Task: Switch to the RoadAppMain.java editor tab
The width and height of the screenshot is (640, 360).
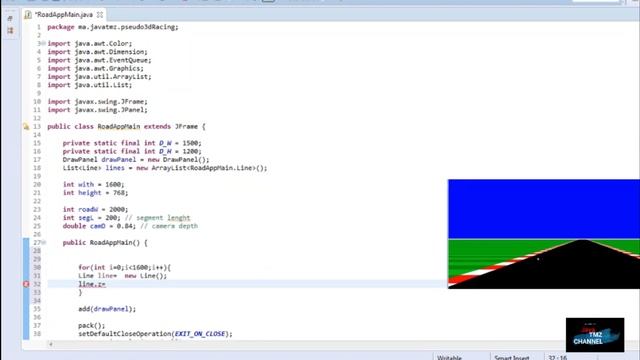Action: (64, 15)
